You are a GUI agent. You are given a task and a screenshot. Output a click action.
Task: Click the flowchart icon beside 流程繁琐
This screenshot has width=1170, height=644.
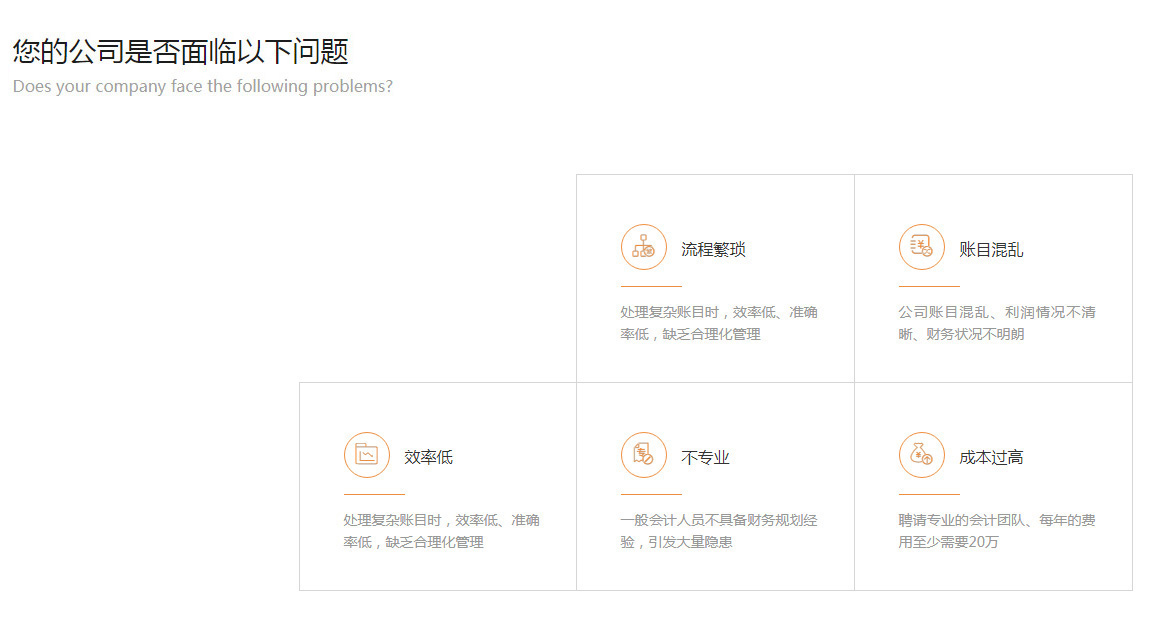point(643,247)
